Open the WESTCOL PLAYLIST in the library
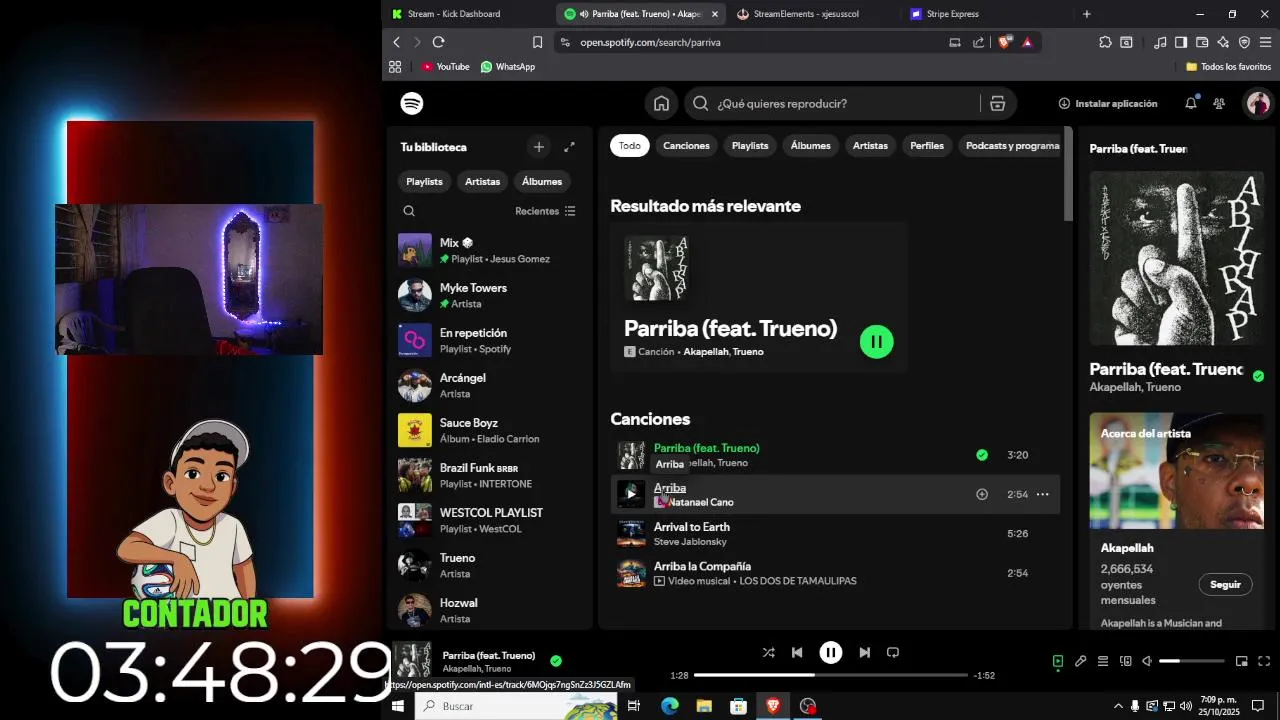This screenshot has width=1280, height=720. pos(488,520)
